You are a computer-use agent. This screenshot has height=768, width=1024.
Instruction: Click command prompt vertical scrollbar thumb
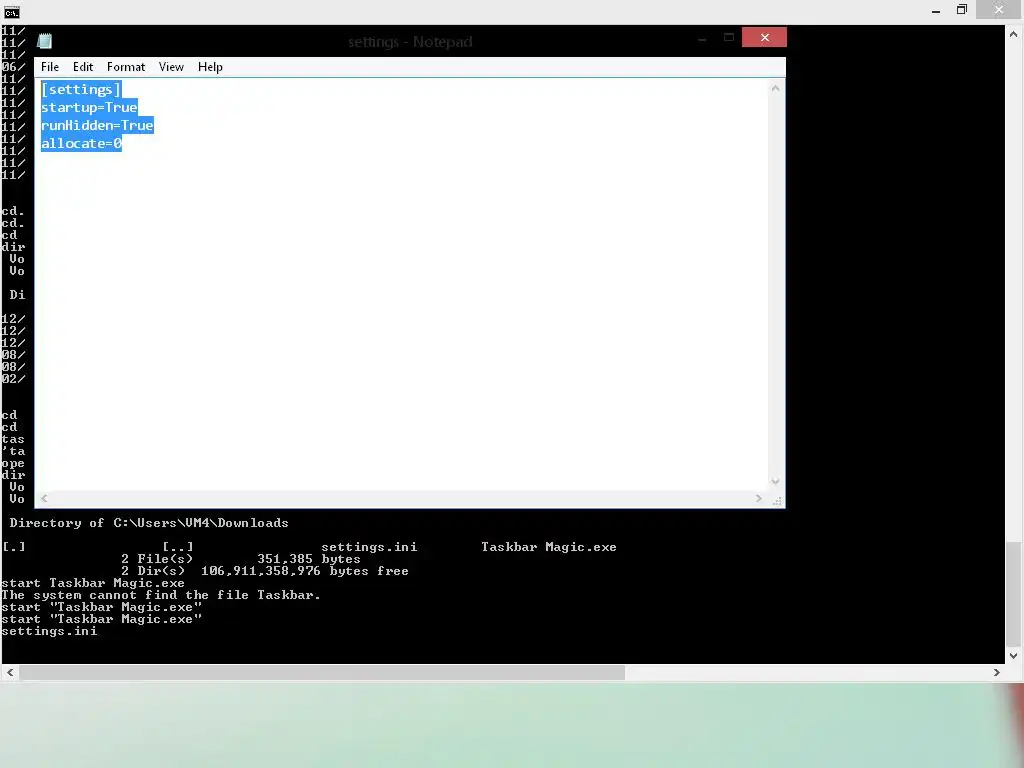point(1014,594)
